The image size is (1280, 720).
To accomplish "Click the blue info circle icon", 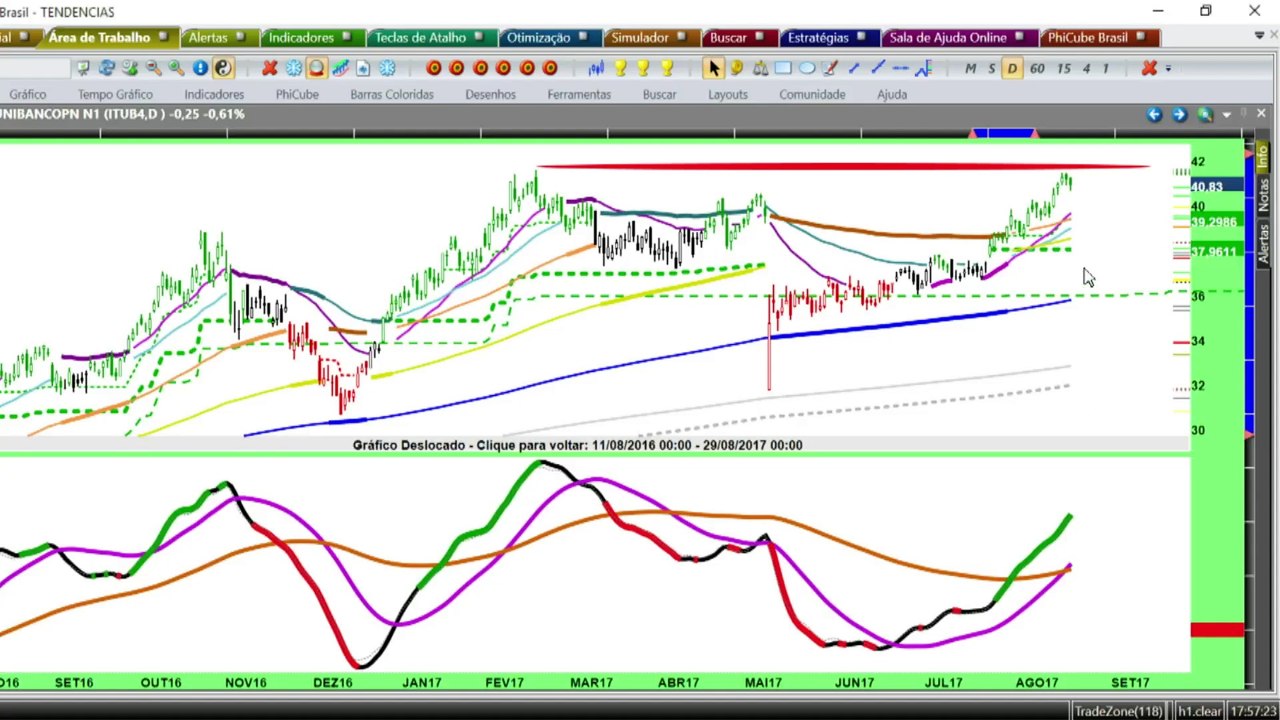I will point(200,68).
